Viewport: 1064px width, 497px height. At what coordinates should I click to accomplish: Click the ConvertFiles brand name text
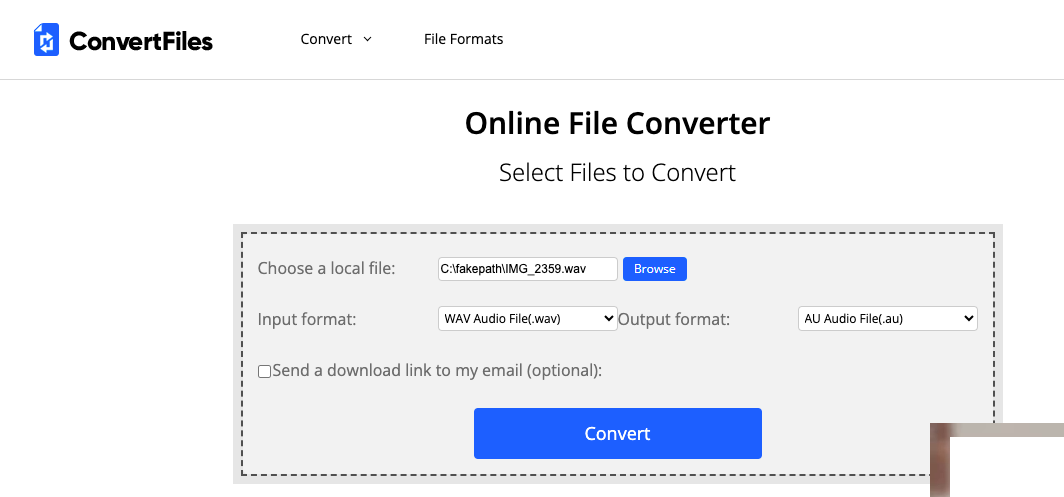tap(140, 41)
